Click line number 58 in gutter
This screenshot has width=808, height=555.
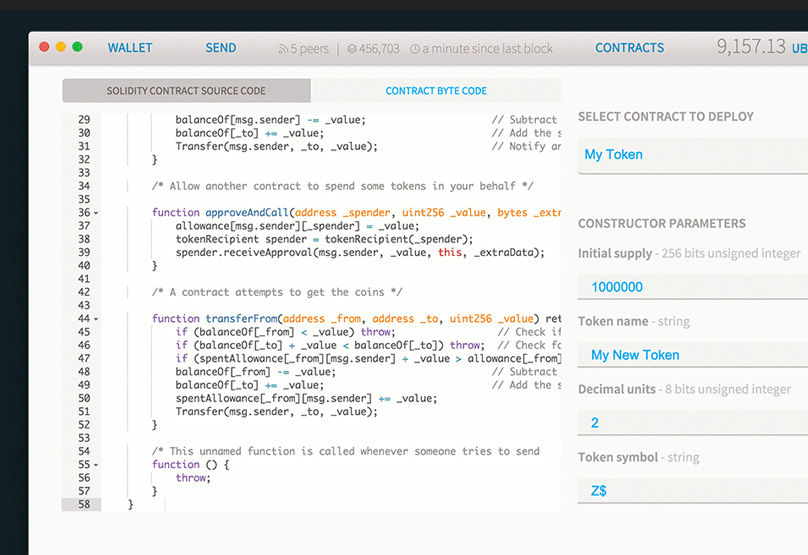point(84,504)
